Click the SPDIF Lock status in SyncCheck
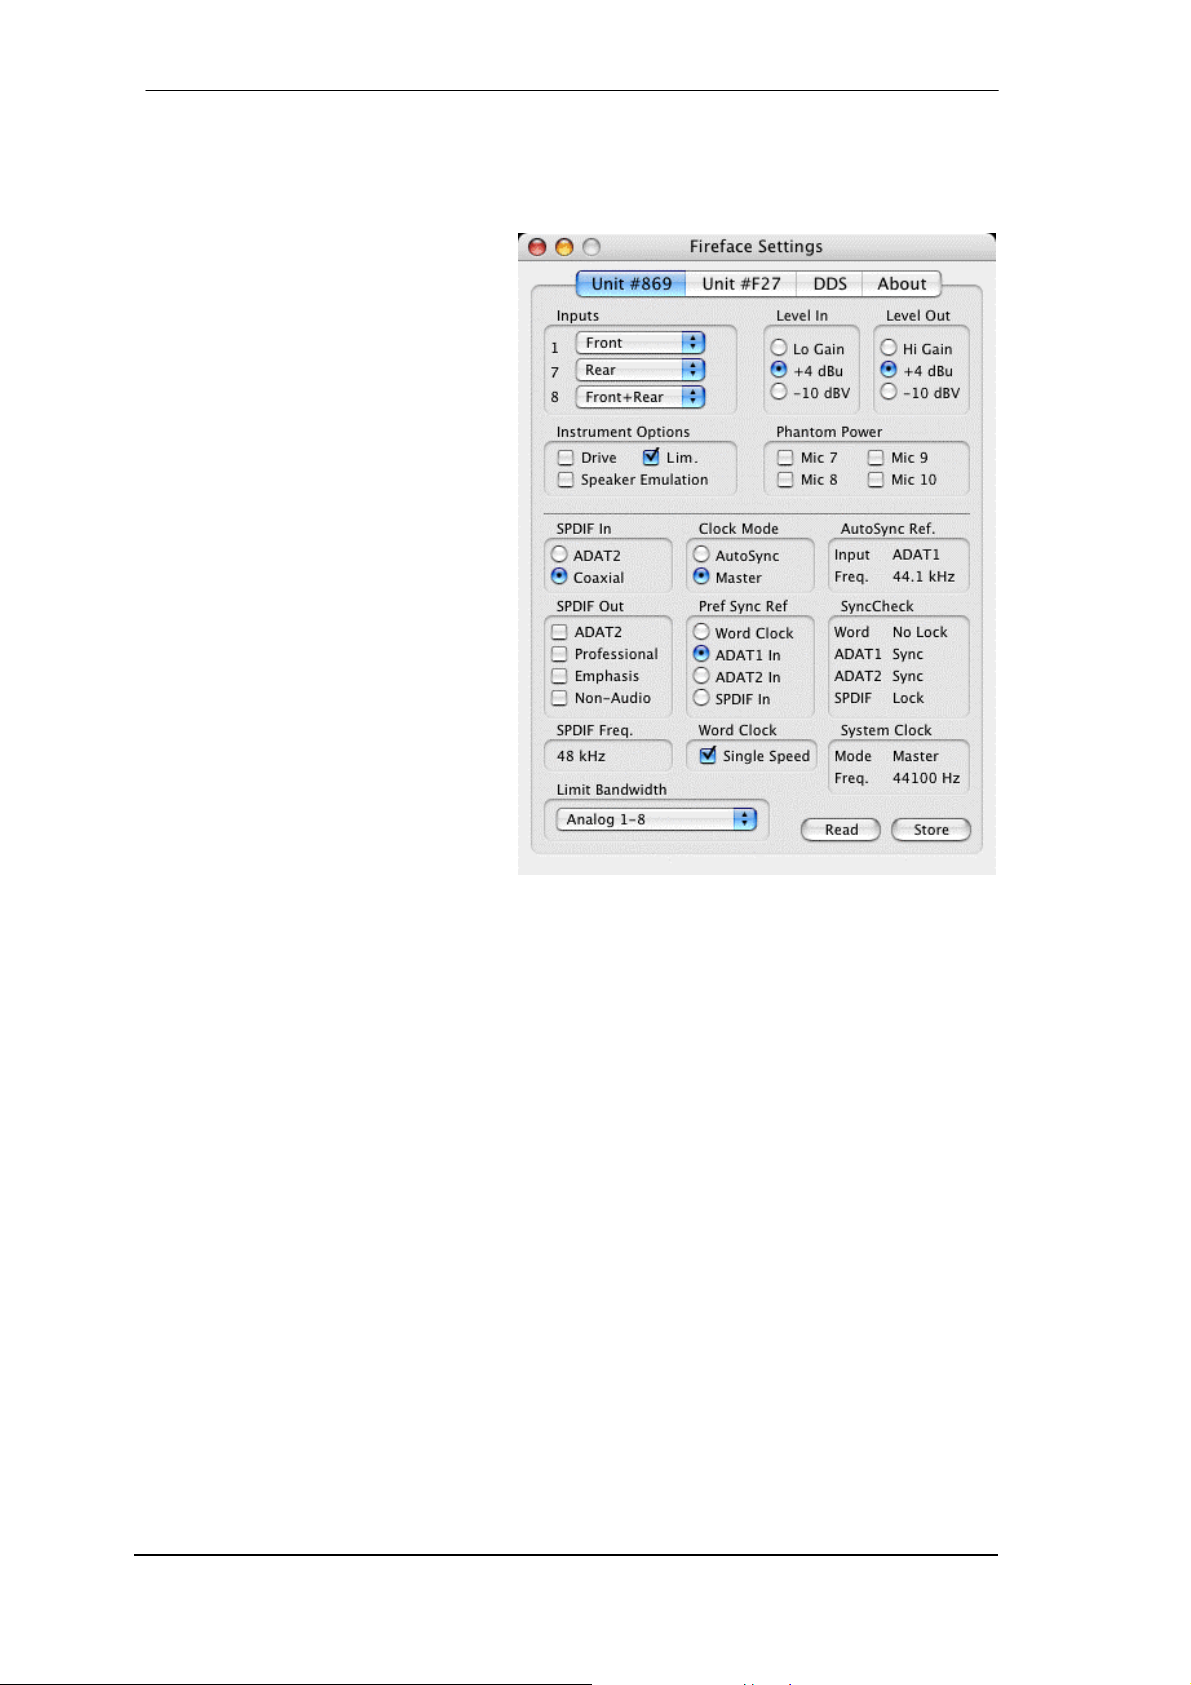 pos(908,698)
